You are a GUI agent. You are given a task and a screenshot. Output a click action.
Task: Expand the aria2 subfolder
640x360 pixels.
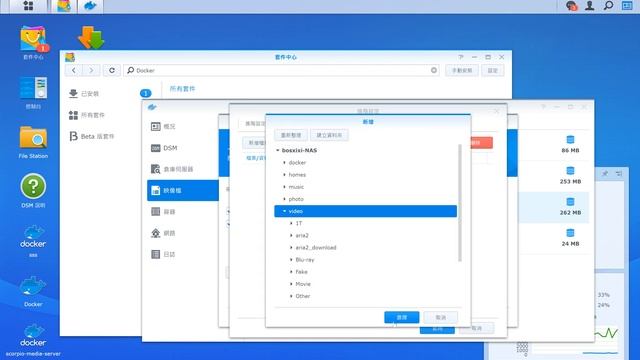point(291,236)
